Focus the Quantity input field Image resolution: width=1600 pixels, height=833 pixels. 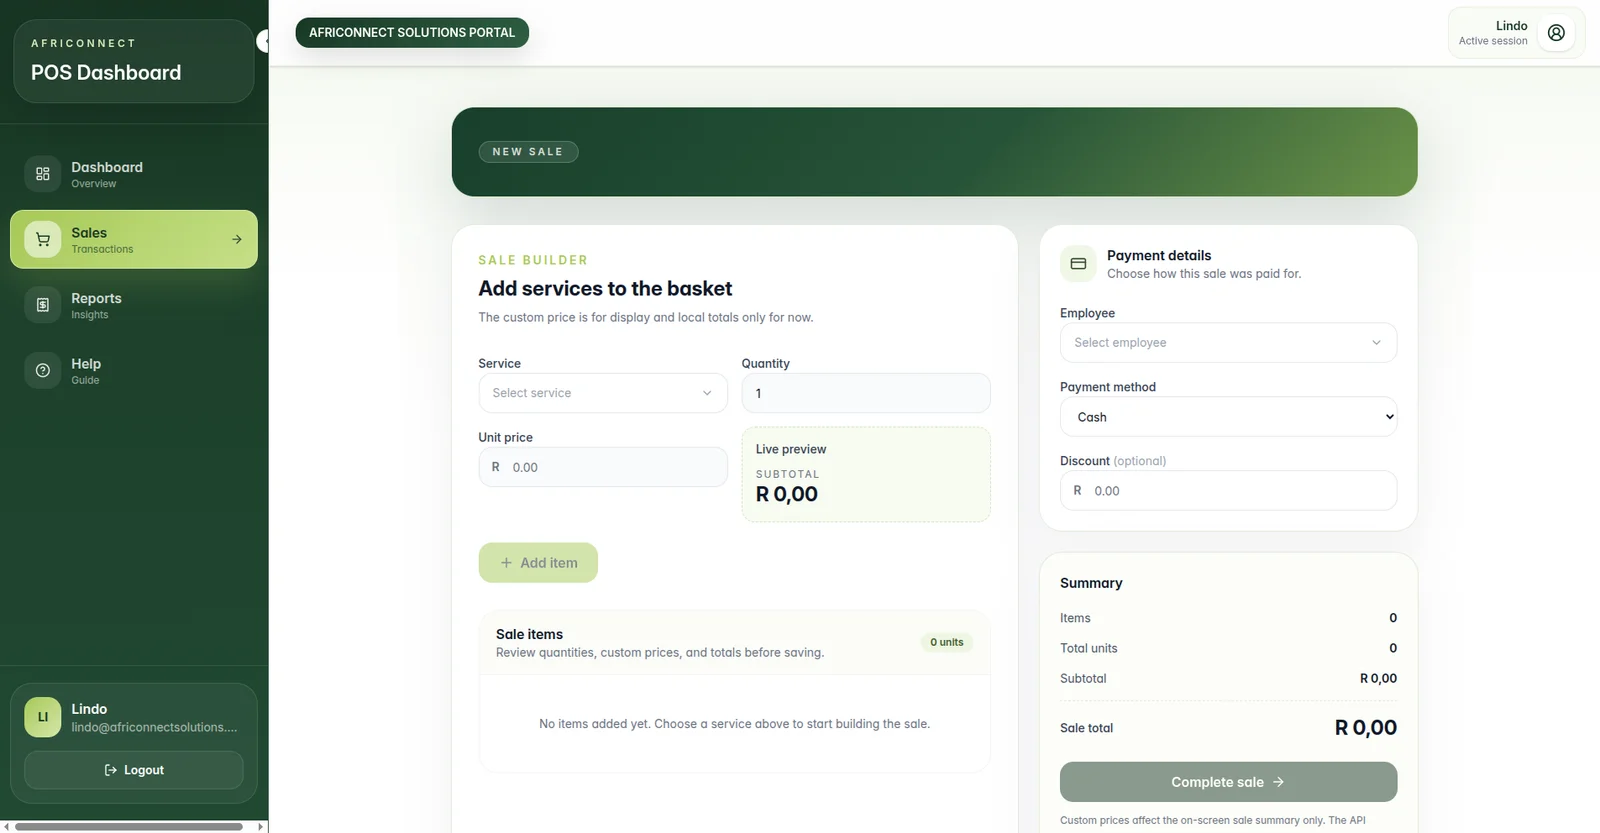click(x=866, y=393)
